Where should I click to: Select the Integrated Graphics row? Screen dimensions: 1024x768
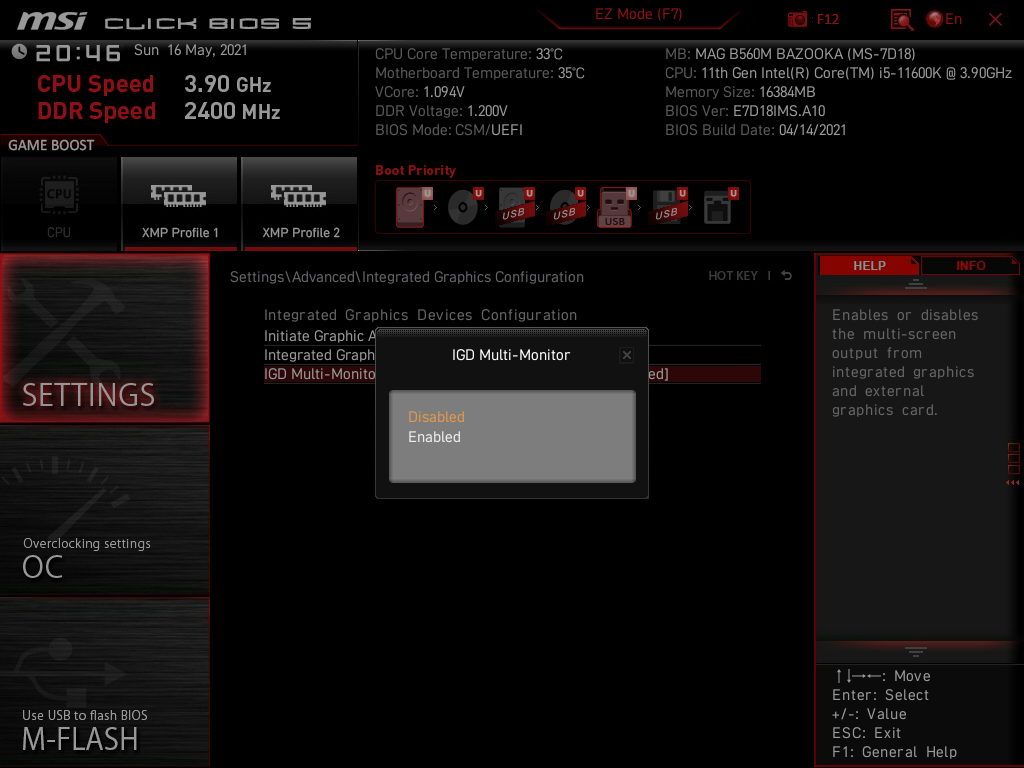pyautogui.click(x=512, y=355)
